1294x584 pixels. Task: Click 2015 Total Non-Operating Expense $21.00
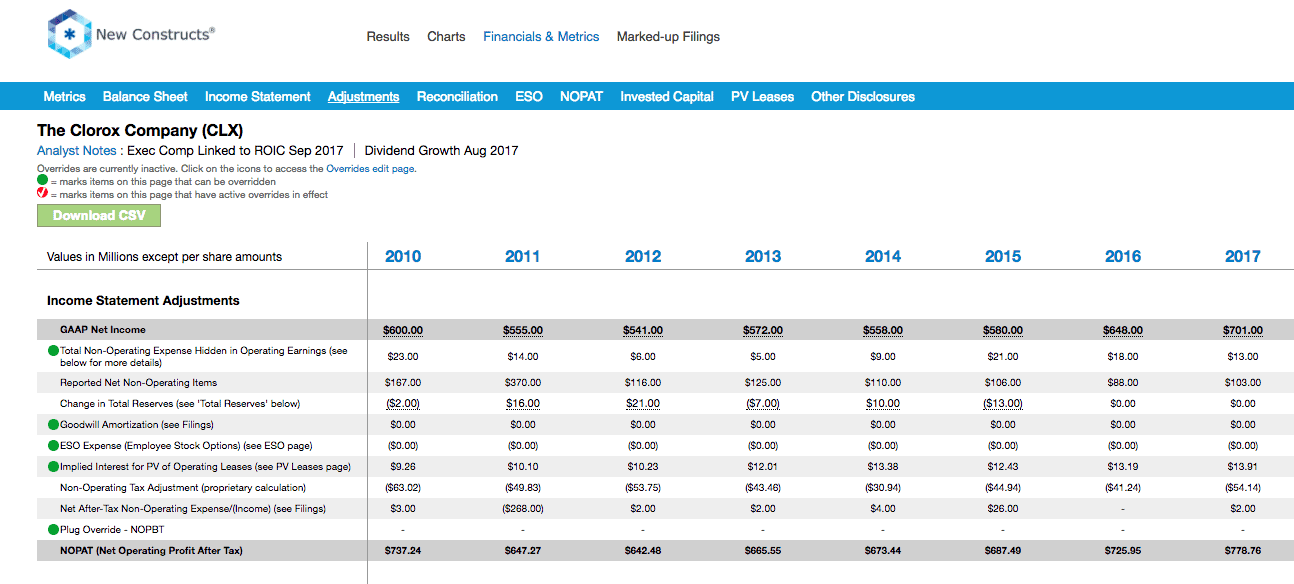(1003, 357)
